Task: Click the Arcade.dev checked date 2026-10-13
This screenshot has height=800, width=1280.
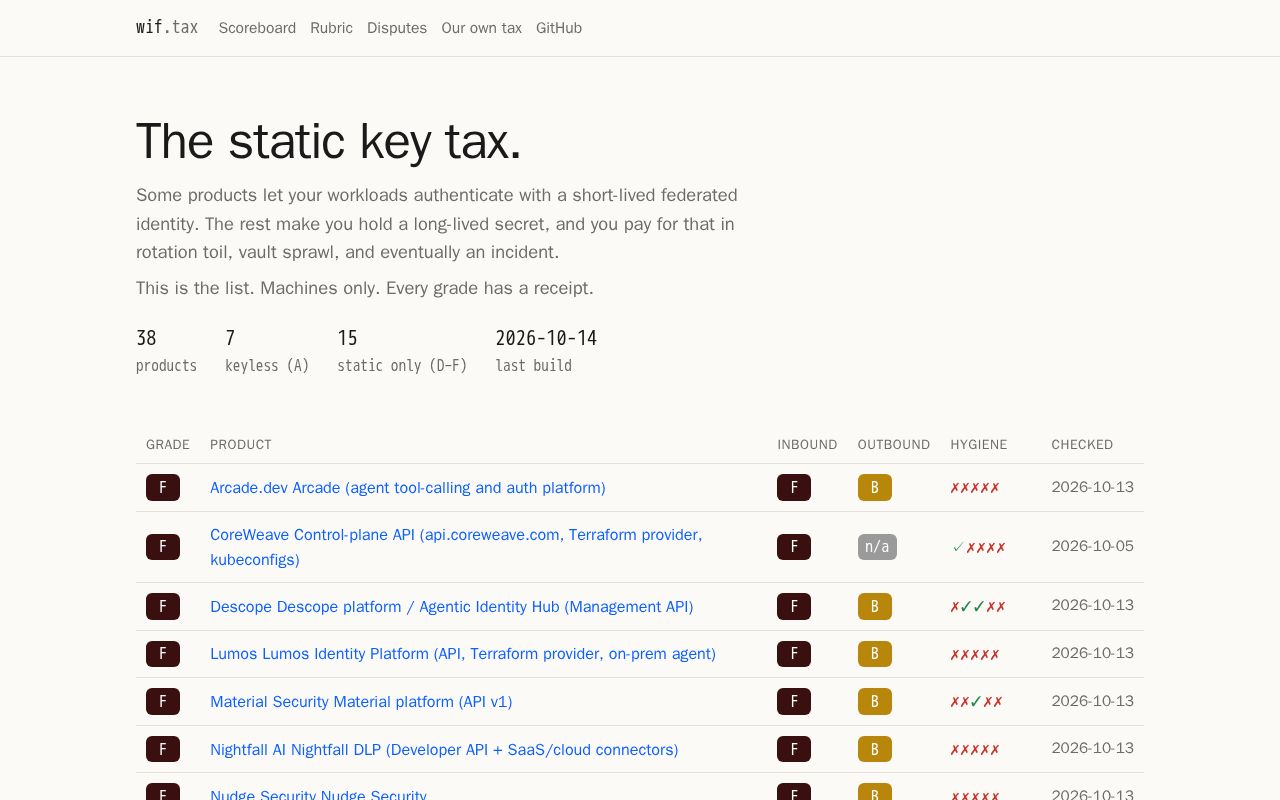Action: (1093, 487)
